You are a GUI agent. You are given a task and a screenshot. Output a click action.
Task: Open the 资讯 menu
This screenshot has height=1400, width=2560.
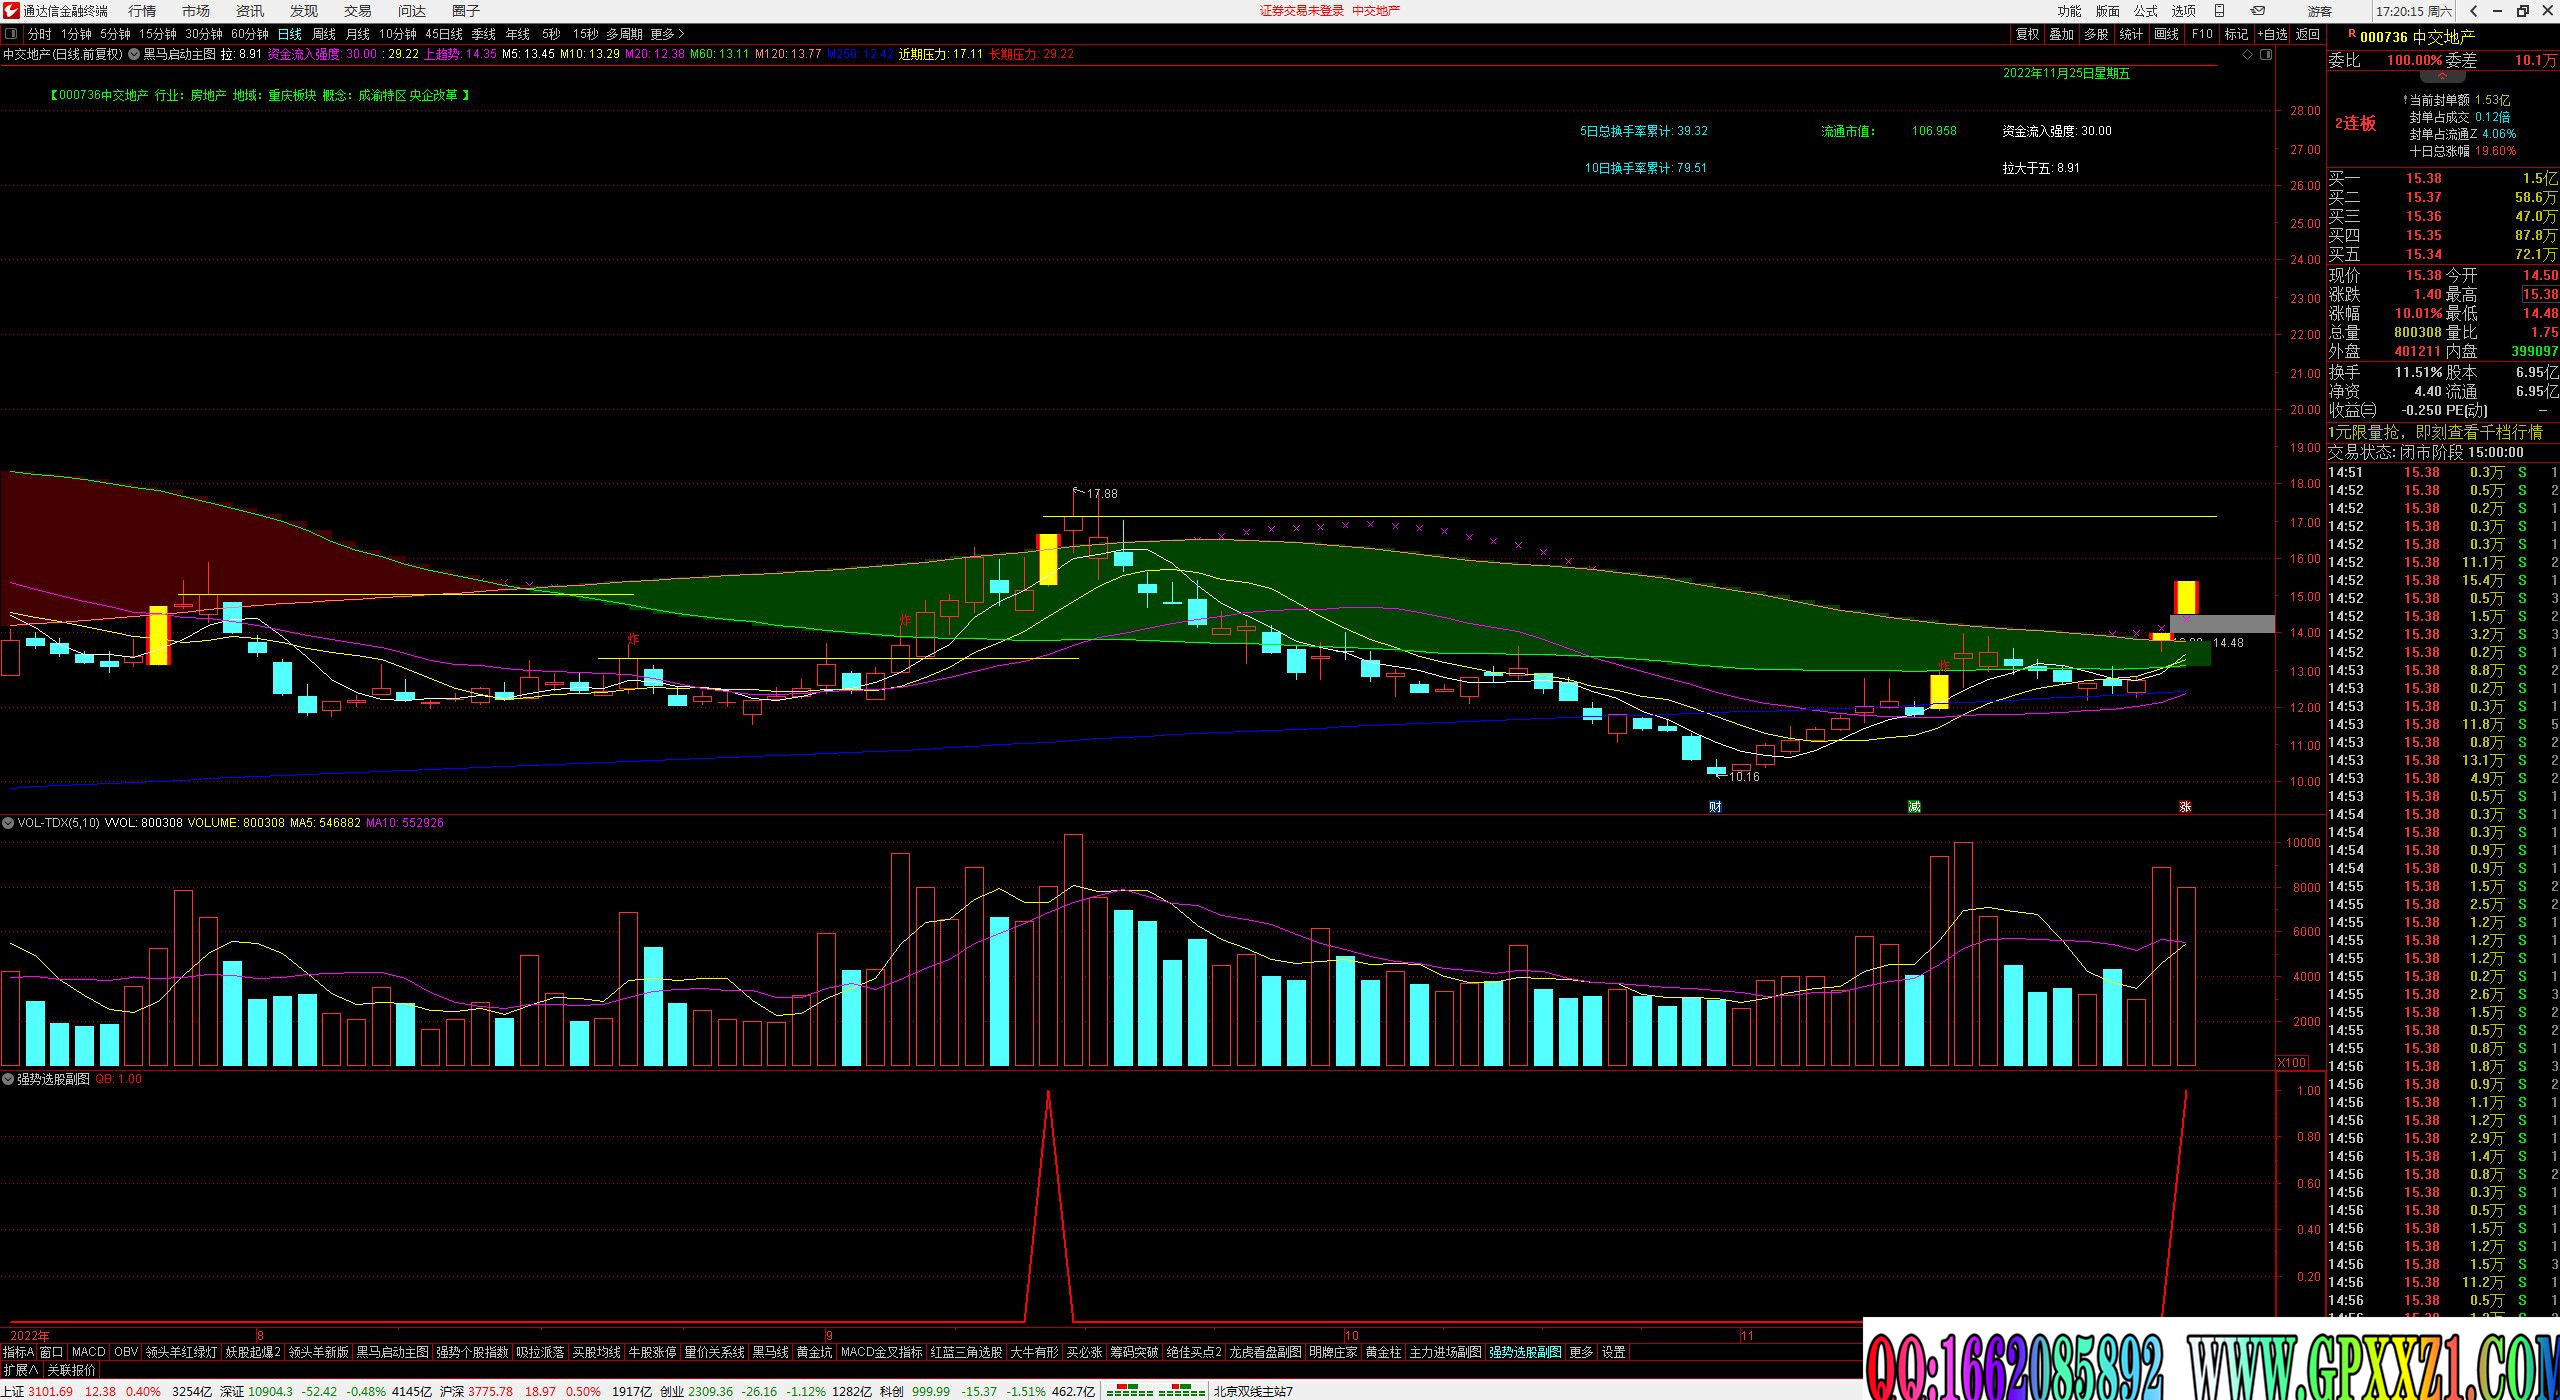250,11
